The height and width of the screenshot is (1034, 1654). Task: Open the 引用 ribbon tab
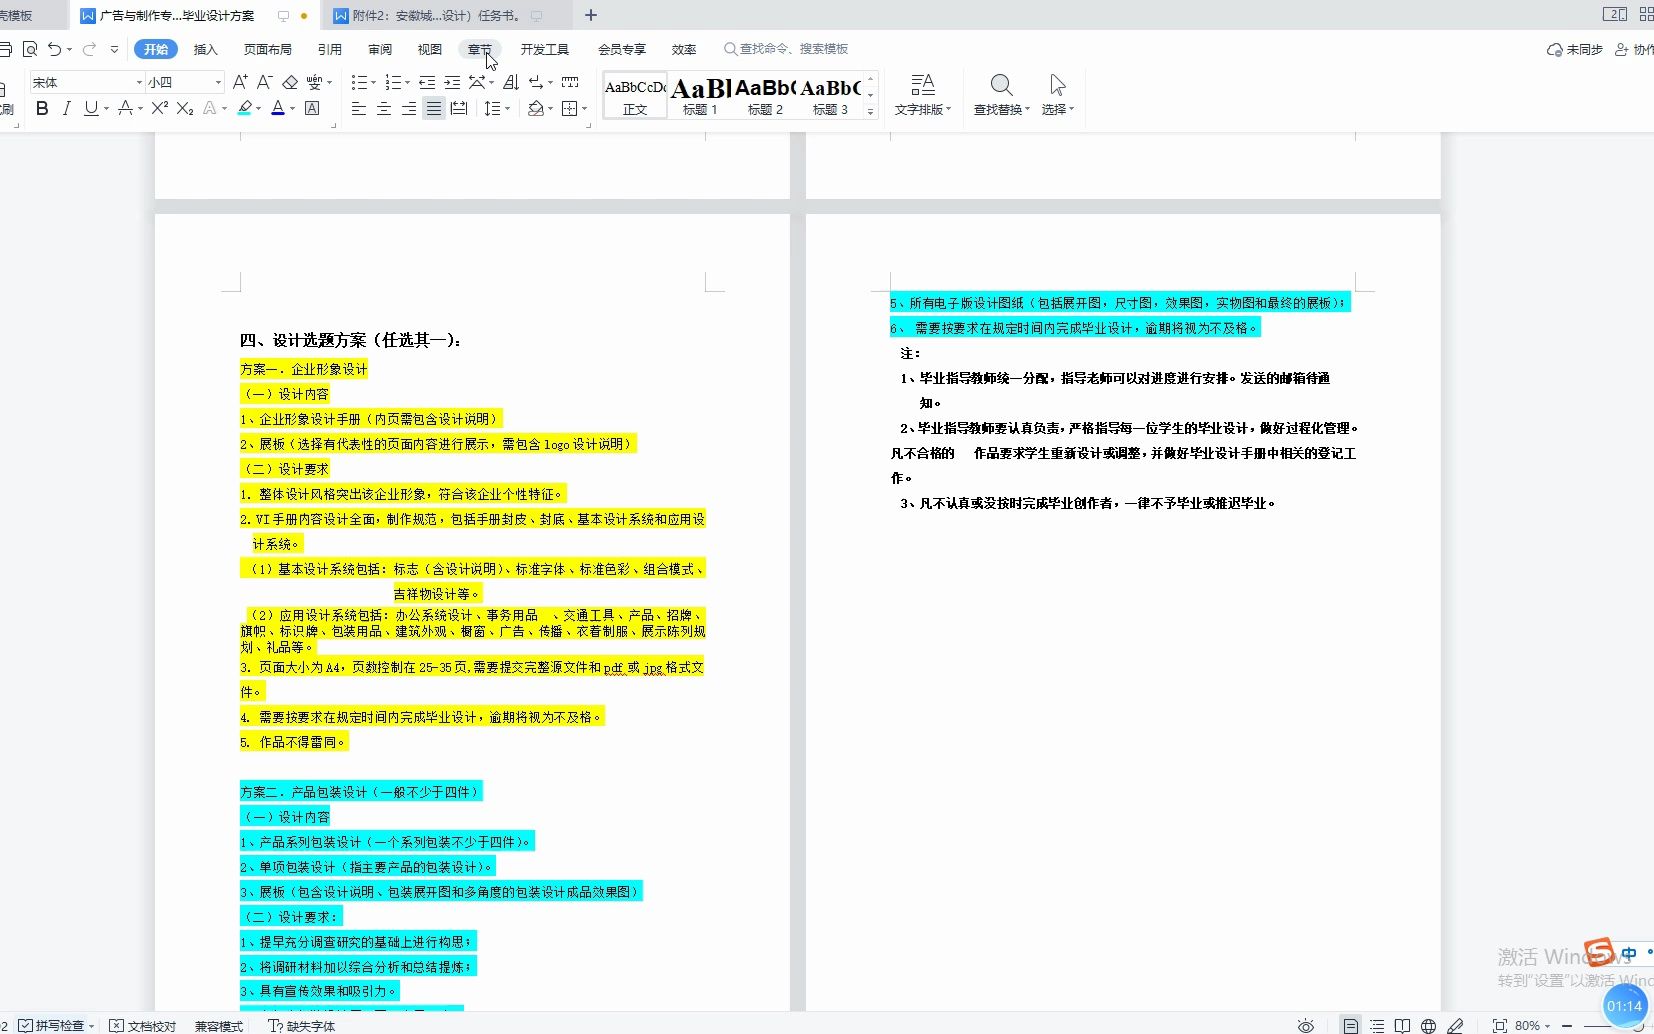pos(329,49)
